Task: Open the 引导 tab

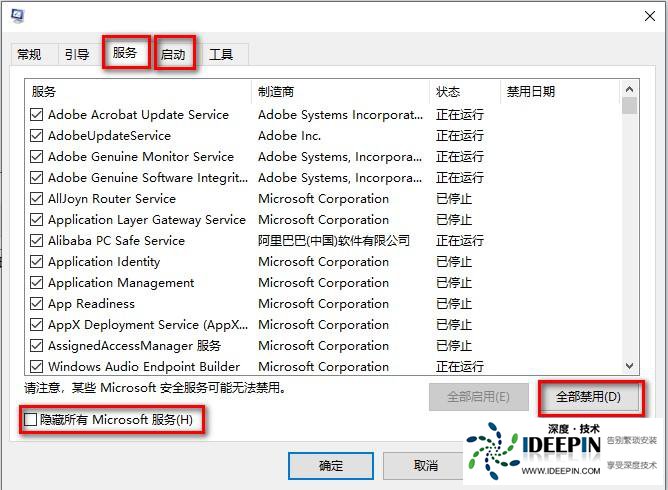Action: pos(77,55)
